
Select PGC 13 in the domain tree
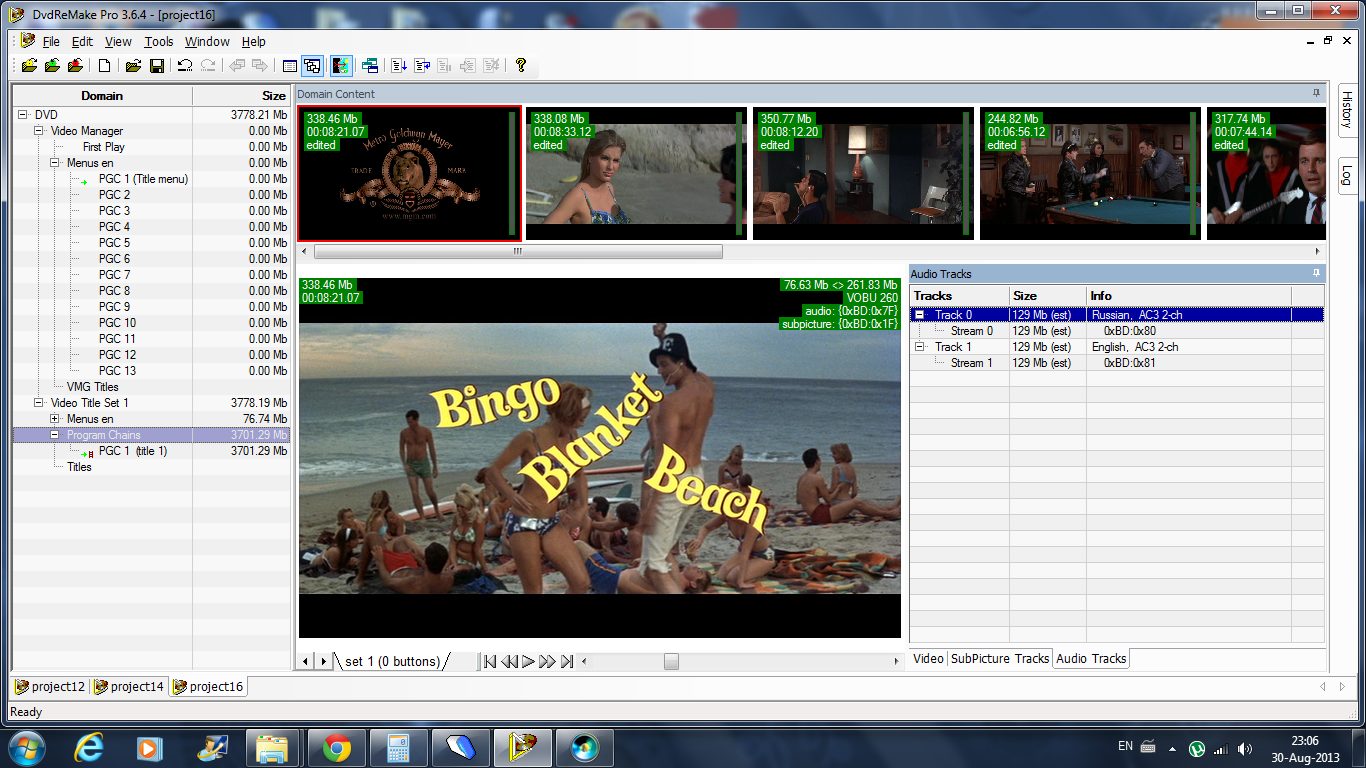[x=117, y=371]
